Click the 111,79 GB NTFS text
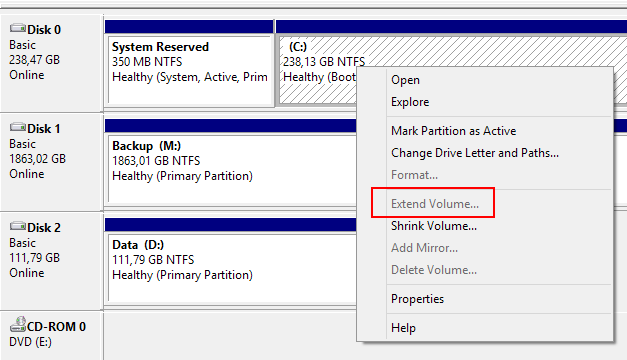The width and height of the screenshot is (627, 360). pos(153,260)
